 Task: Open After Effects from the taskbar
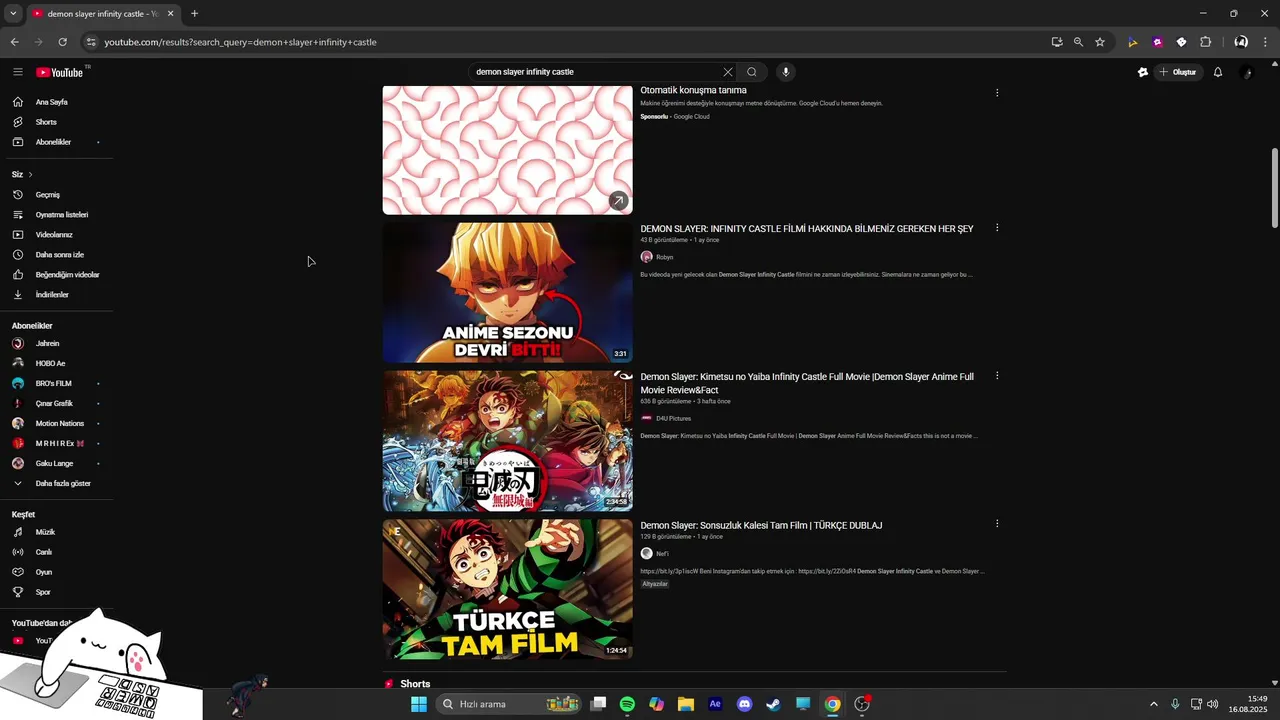pyautogui.click(x=715, y=704)
